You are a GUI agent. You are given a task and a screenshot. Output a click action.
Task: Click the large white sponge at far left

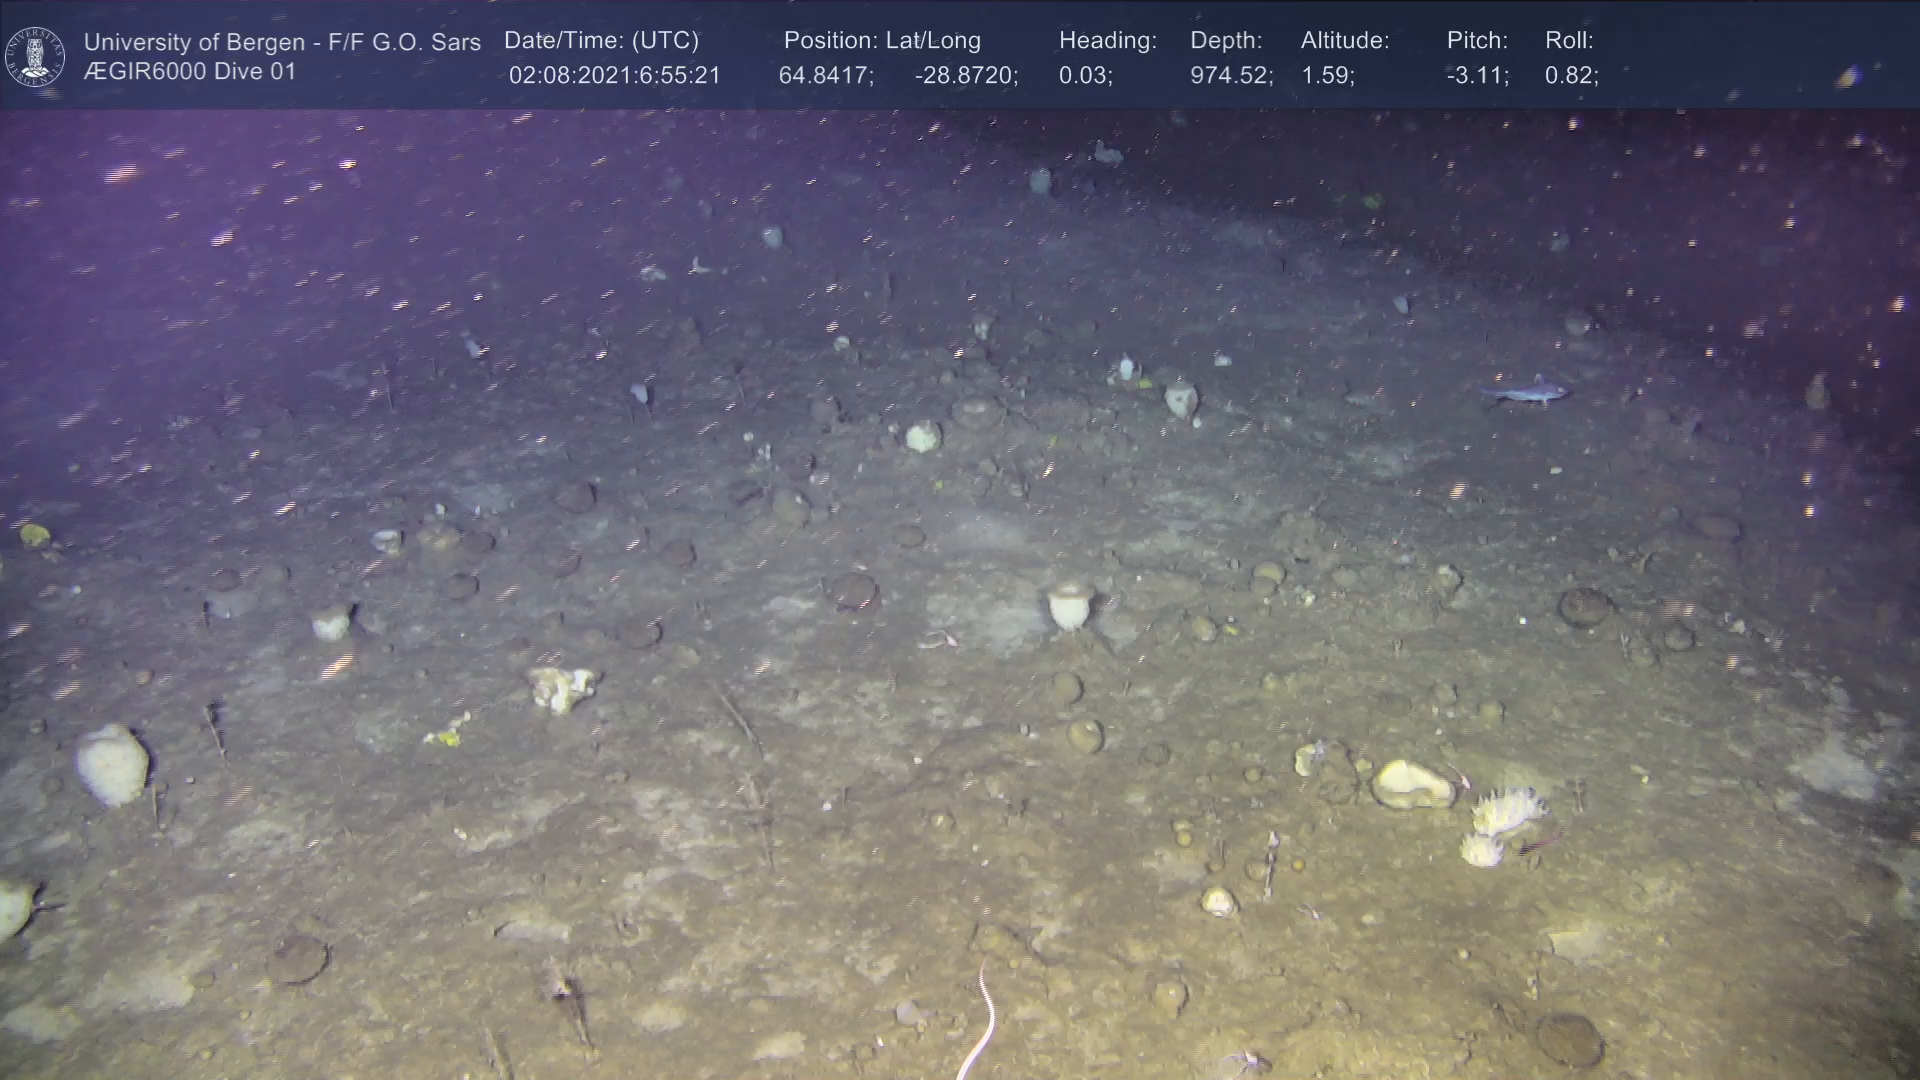click(113, 765)
